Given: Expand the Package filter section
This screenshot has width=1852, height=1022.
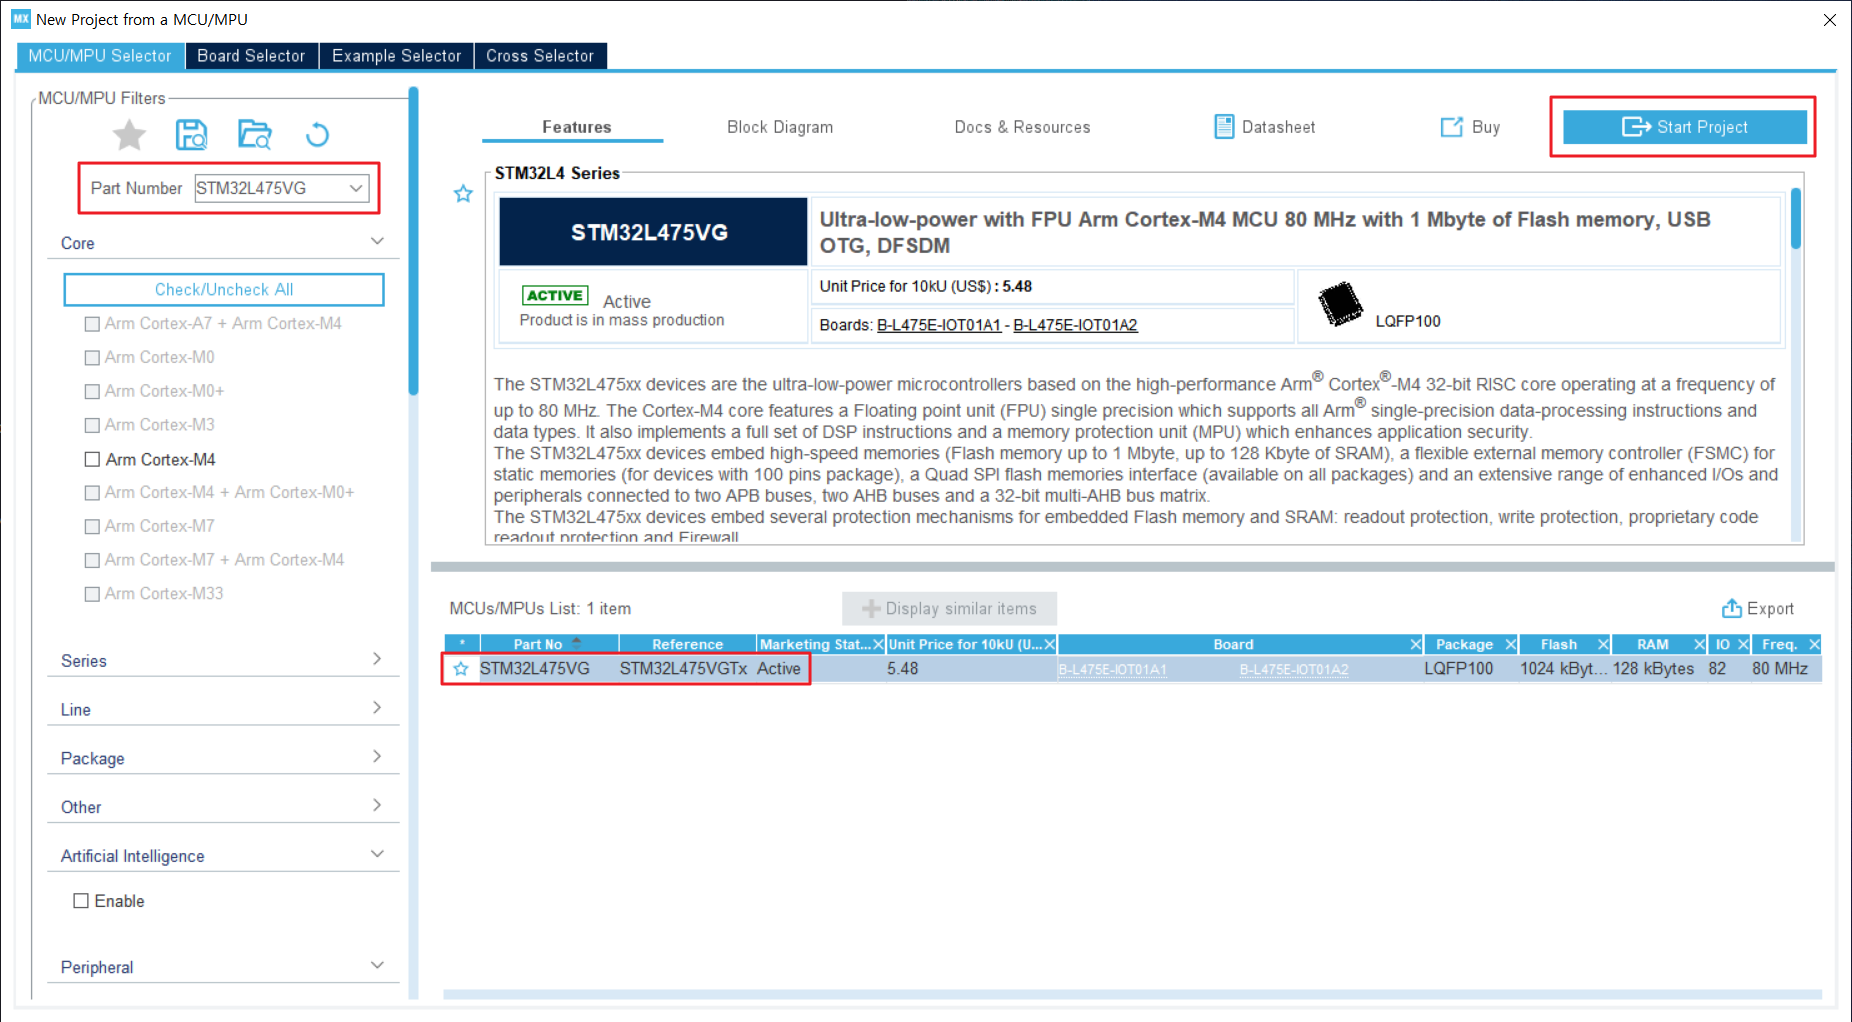Looking at the screenshot, I should [376, 757].
